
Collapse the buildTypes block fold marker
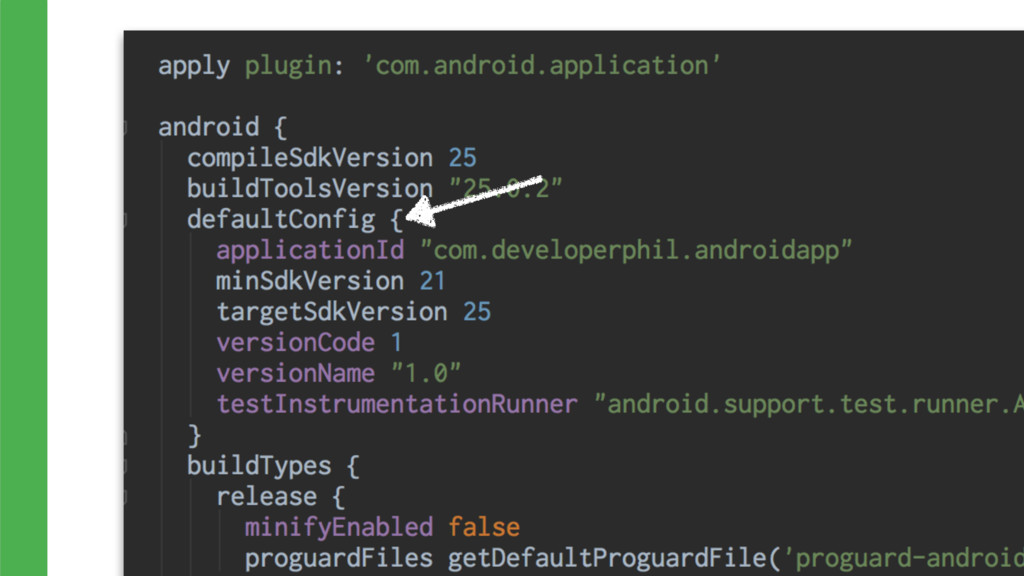(x=125, y=466)
